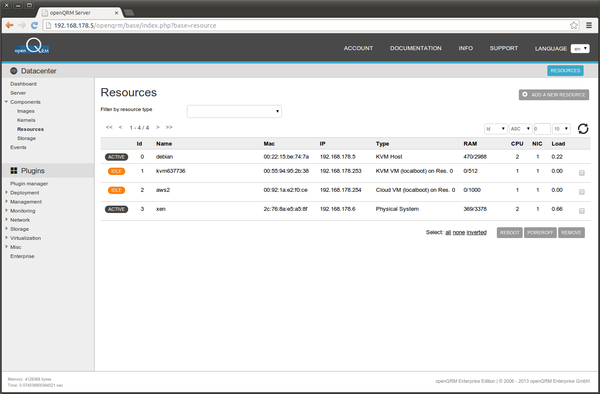Click the select 'inverted' link
The width and height of the screenshot is (600, 394).
tap(476, 233)
